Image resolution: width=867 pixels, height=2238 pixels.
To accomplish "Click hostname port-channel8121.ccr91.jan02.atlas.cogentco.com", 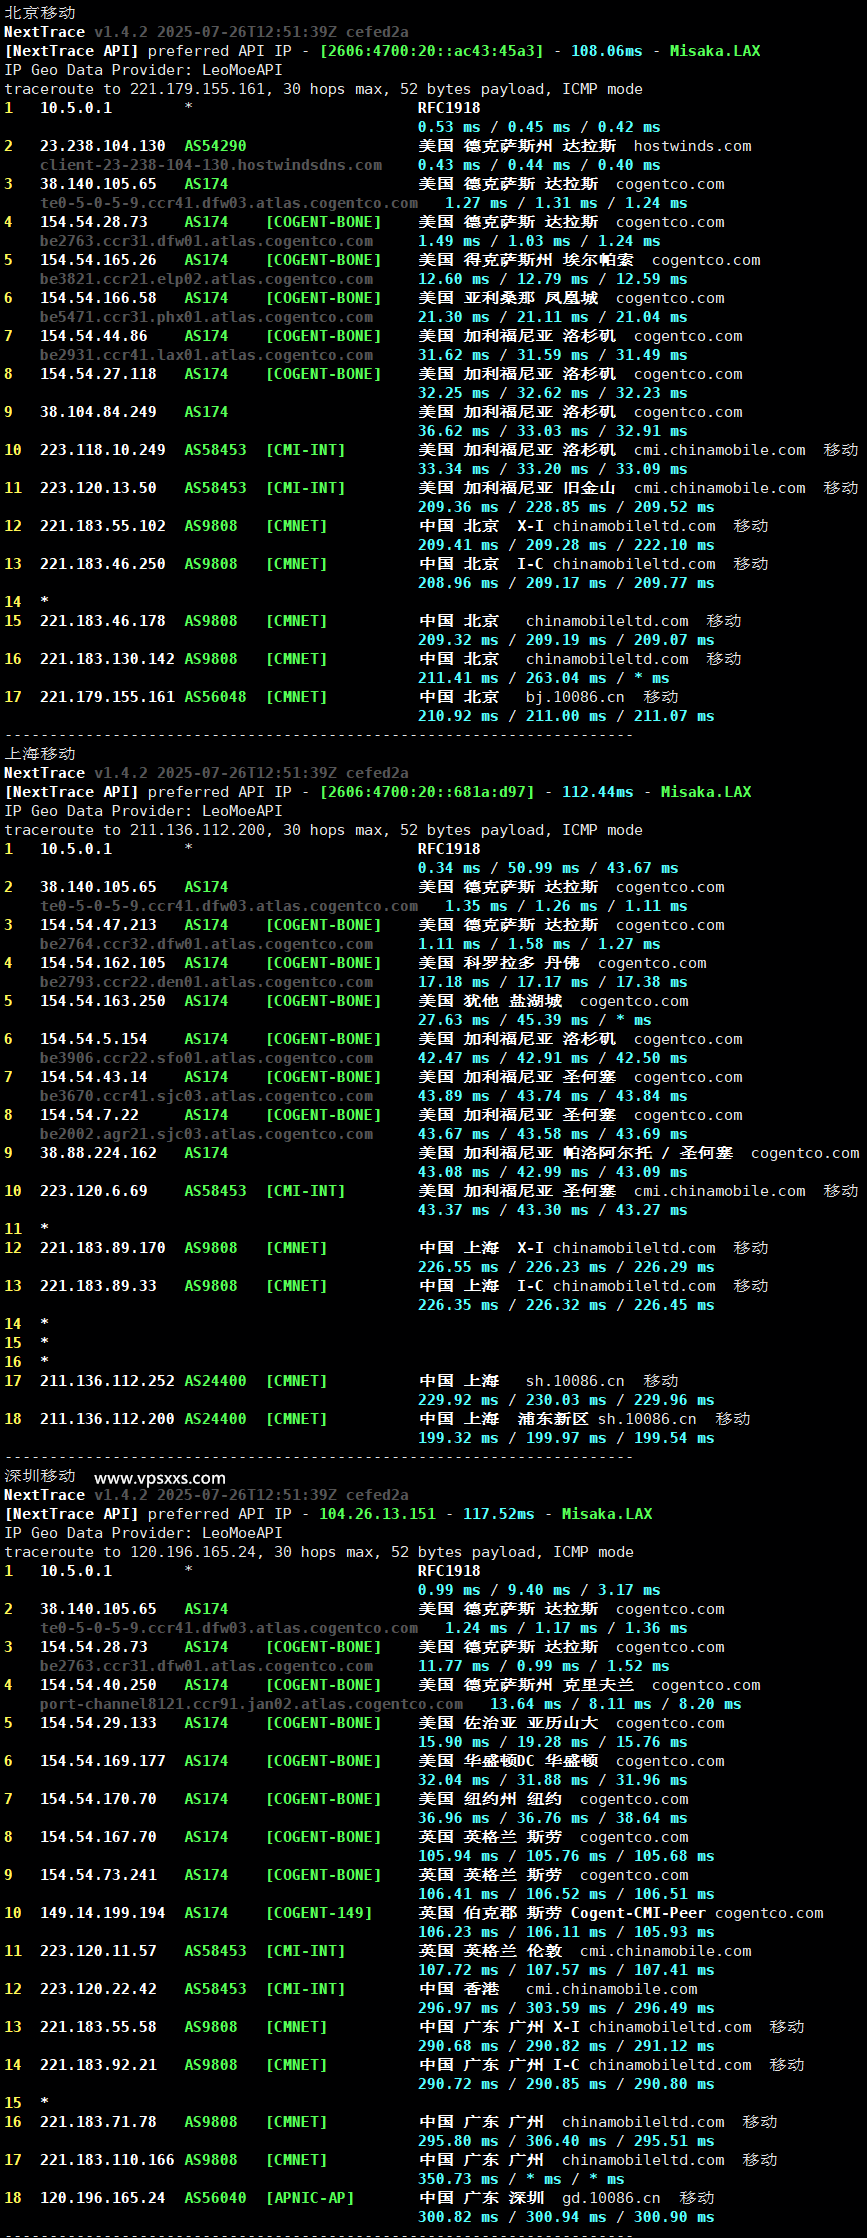I will coord(251,1704).
